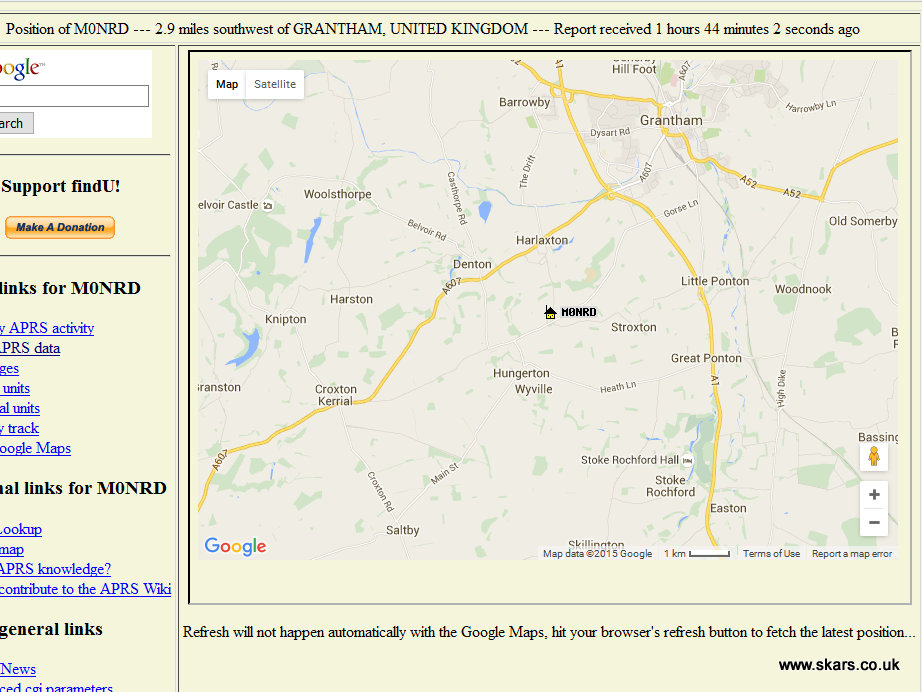
Task: Click the Google logo on the map
Action: [x=235, y=546]
